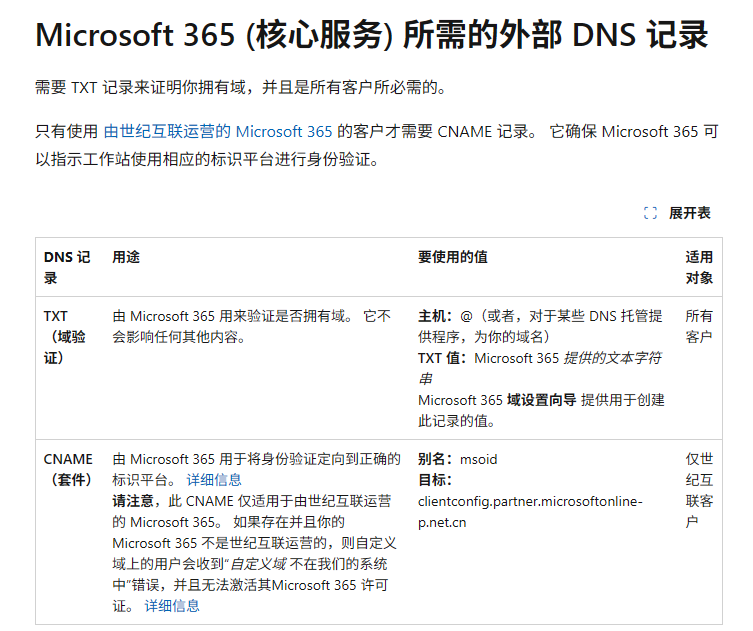Click the 展开表 button label
Screen dimensions: 753x631
click(690, 213)
